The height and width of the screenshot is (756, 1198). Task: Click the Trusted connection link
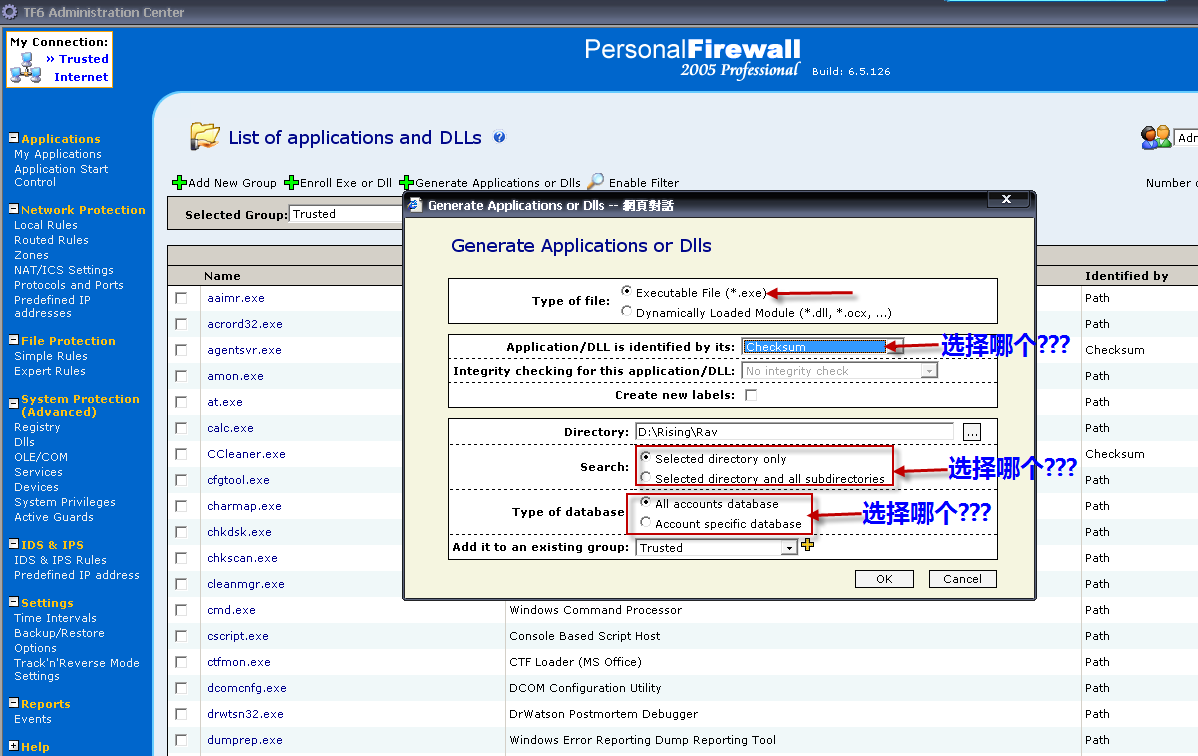point(83,59)
